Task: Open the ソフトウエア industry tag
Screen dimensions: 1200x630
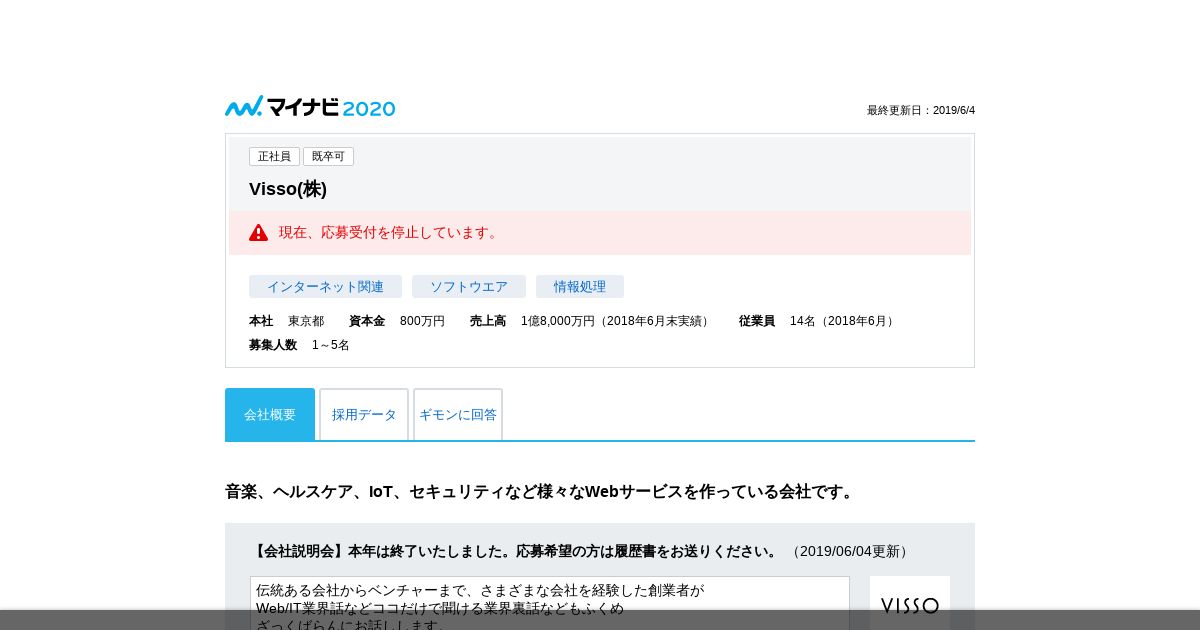Action: (469, 287)
